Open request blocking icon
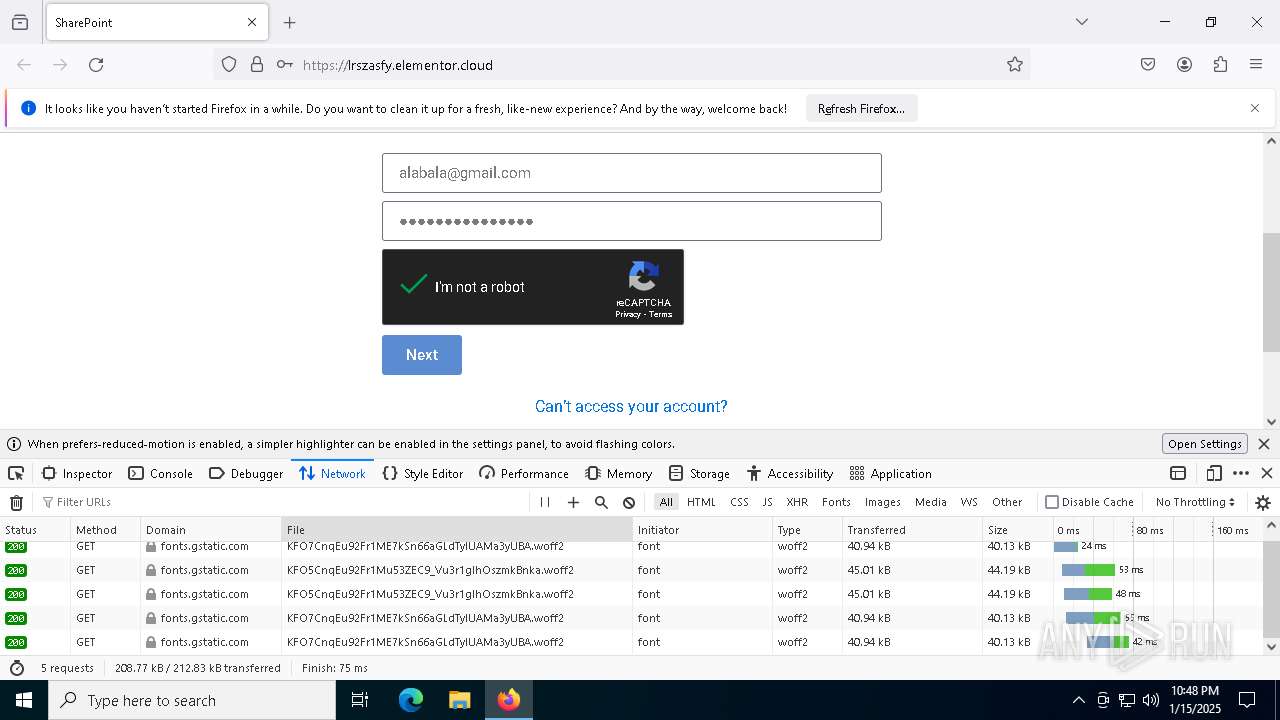 [629, 503]
